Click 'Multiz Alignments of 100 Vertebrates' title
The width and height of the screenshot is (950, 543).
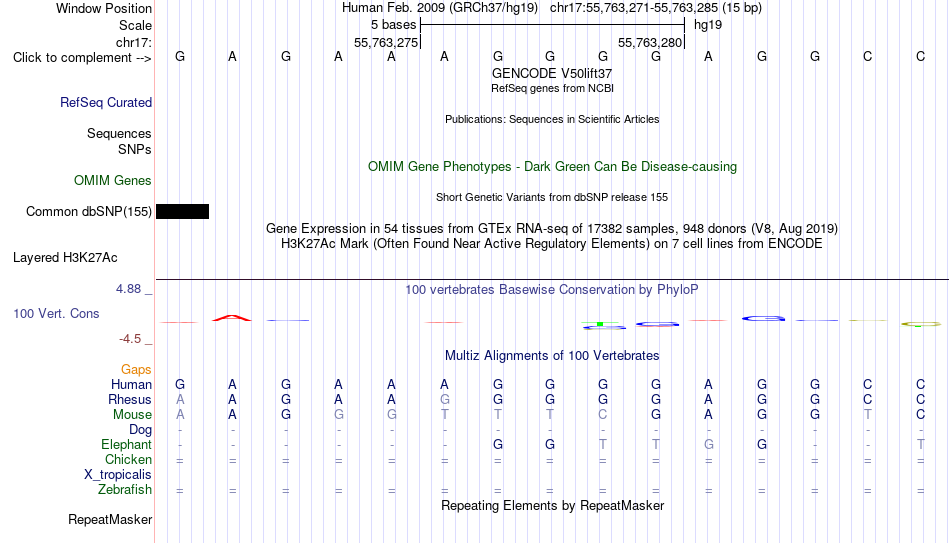(552, 356)
